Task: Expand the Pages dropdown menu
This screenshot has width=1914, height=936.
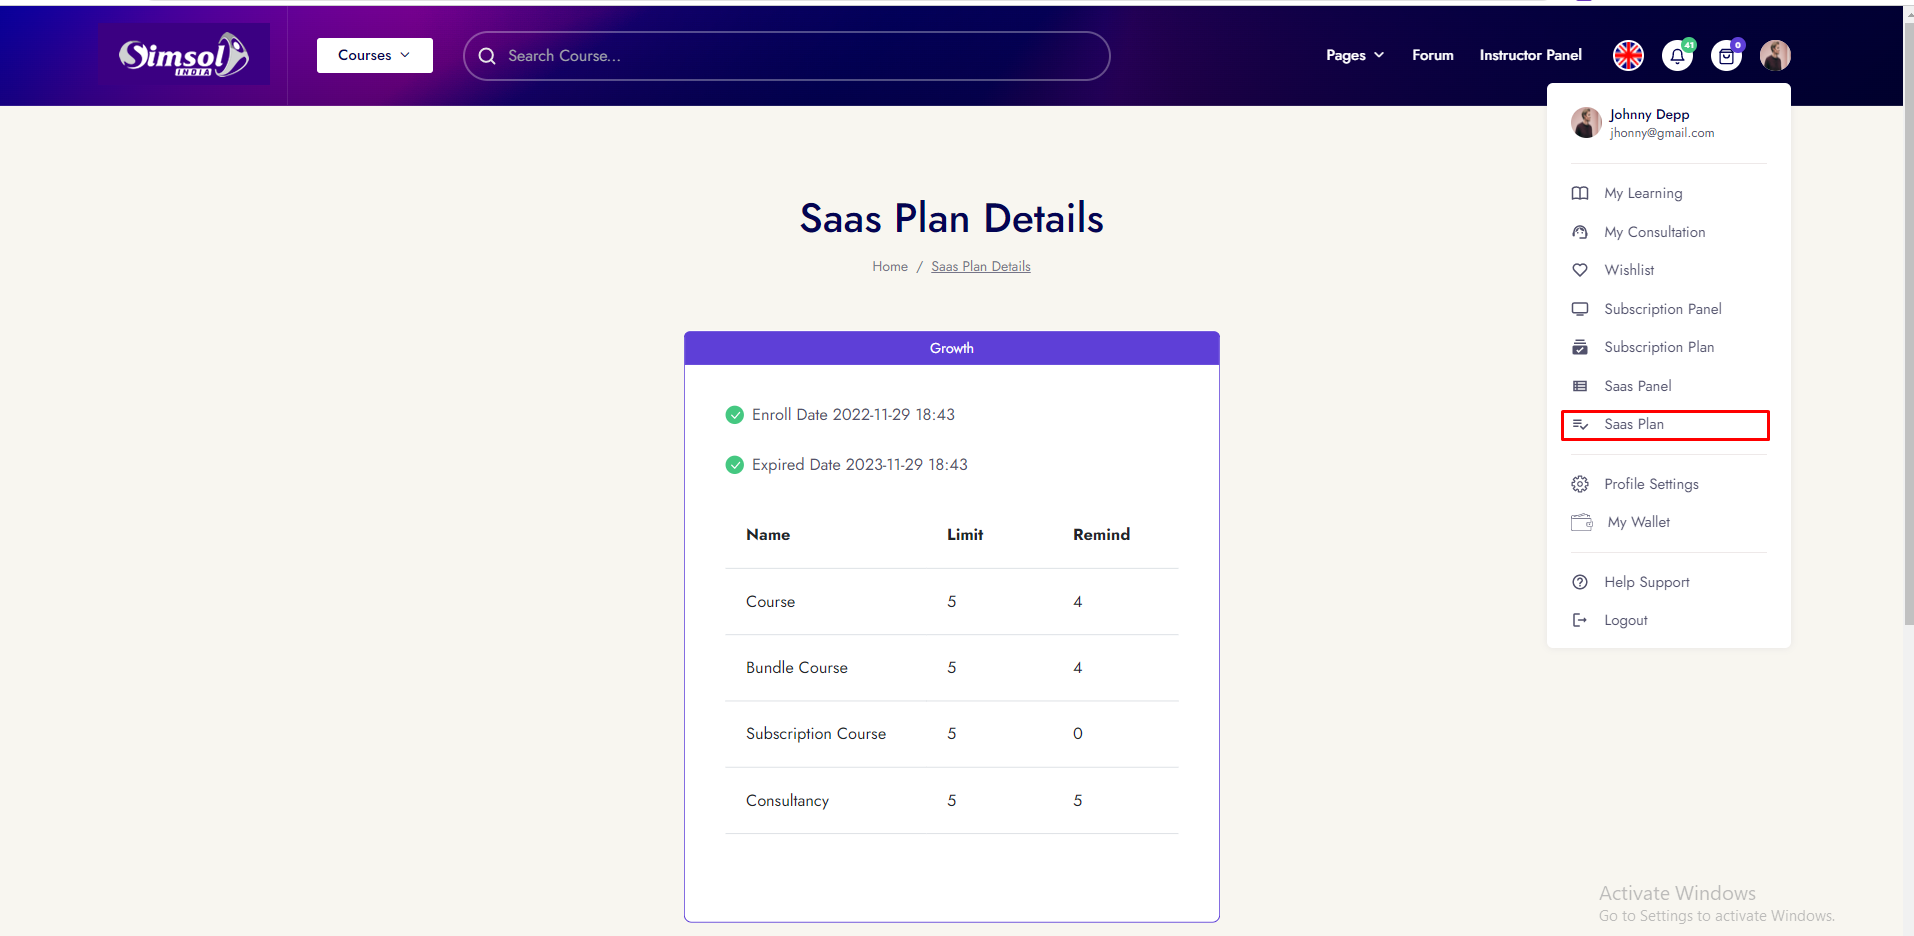Action: point(1354,55)
